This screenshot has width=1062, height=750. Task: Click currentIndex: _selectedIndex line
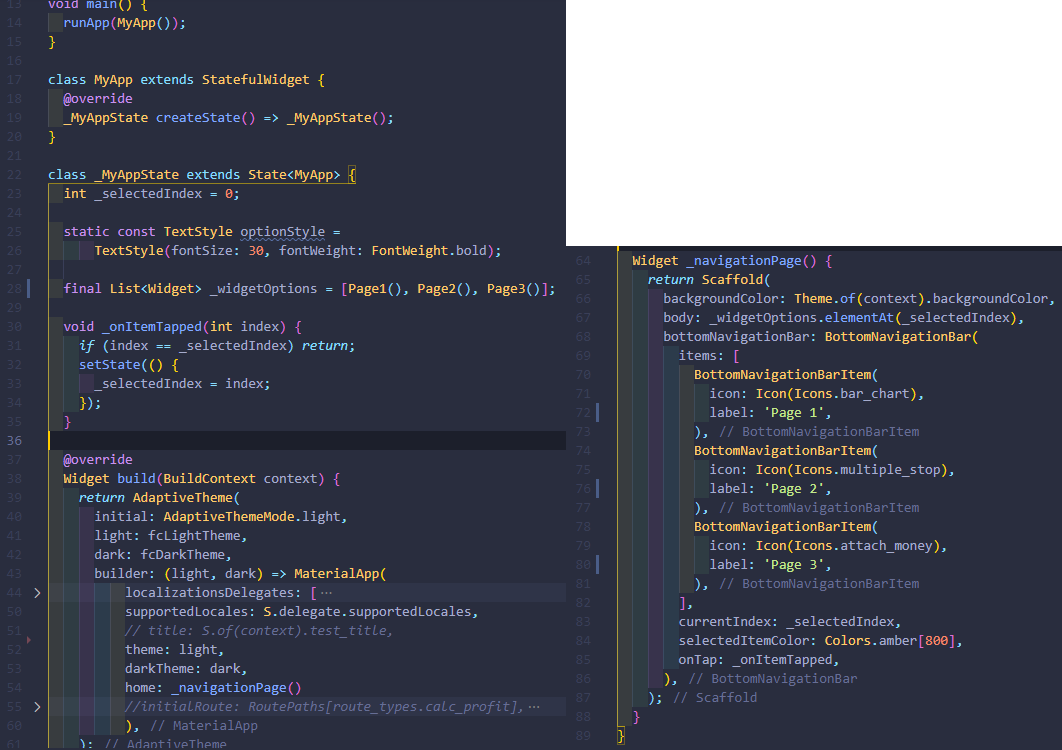[x=790, y=621]
